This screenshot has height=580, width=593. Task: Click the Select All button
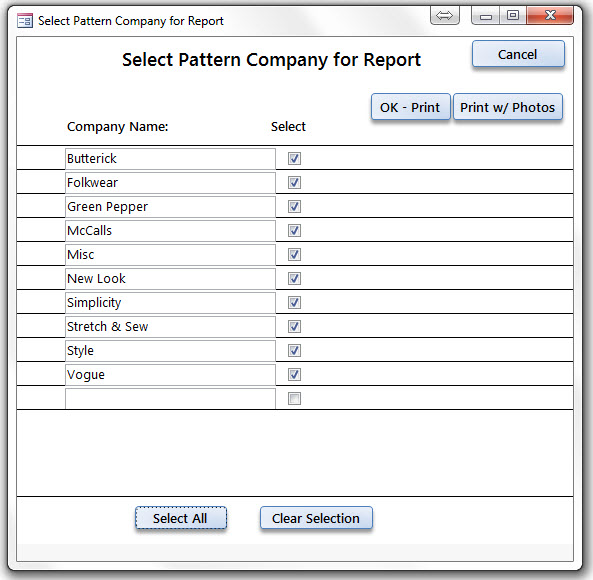(181, 518)
